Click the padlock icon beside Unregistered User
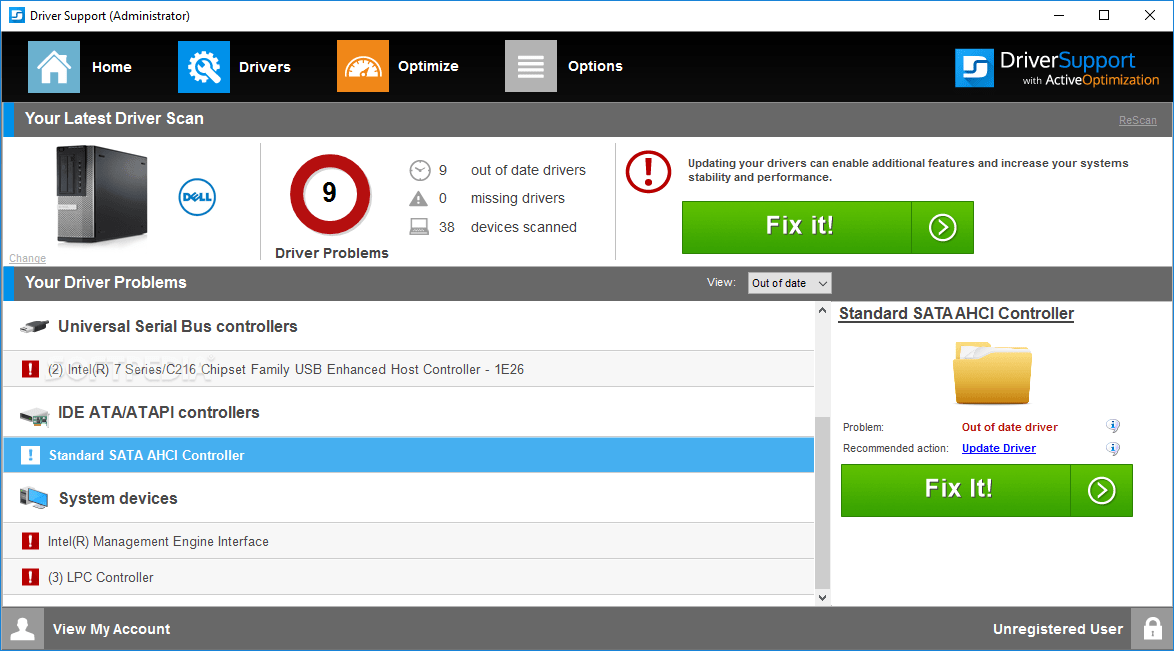 click(x=1153, y=629)
